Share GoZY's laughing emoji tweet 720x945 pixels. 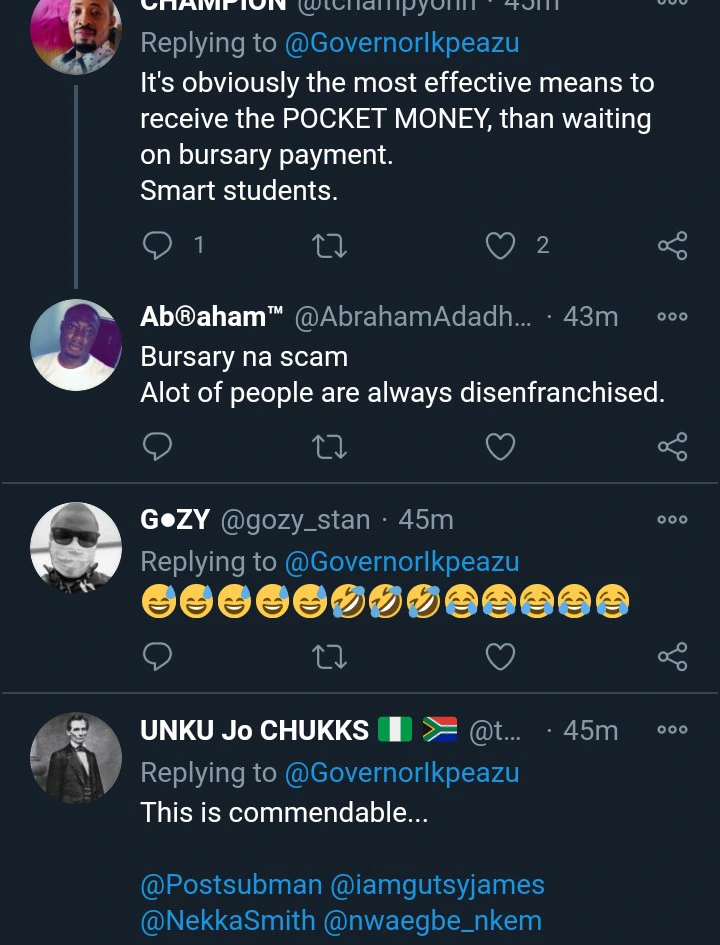coord(672,656)
